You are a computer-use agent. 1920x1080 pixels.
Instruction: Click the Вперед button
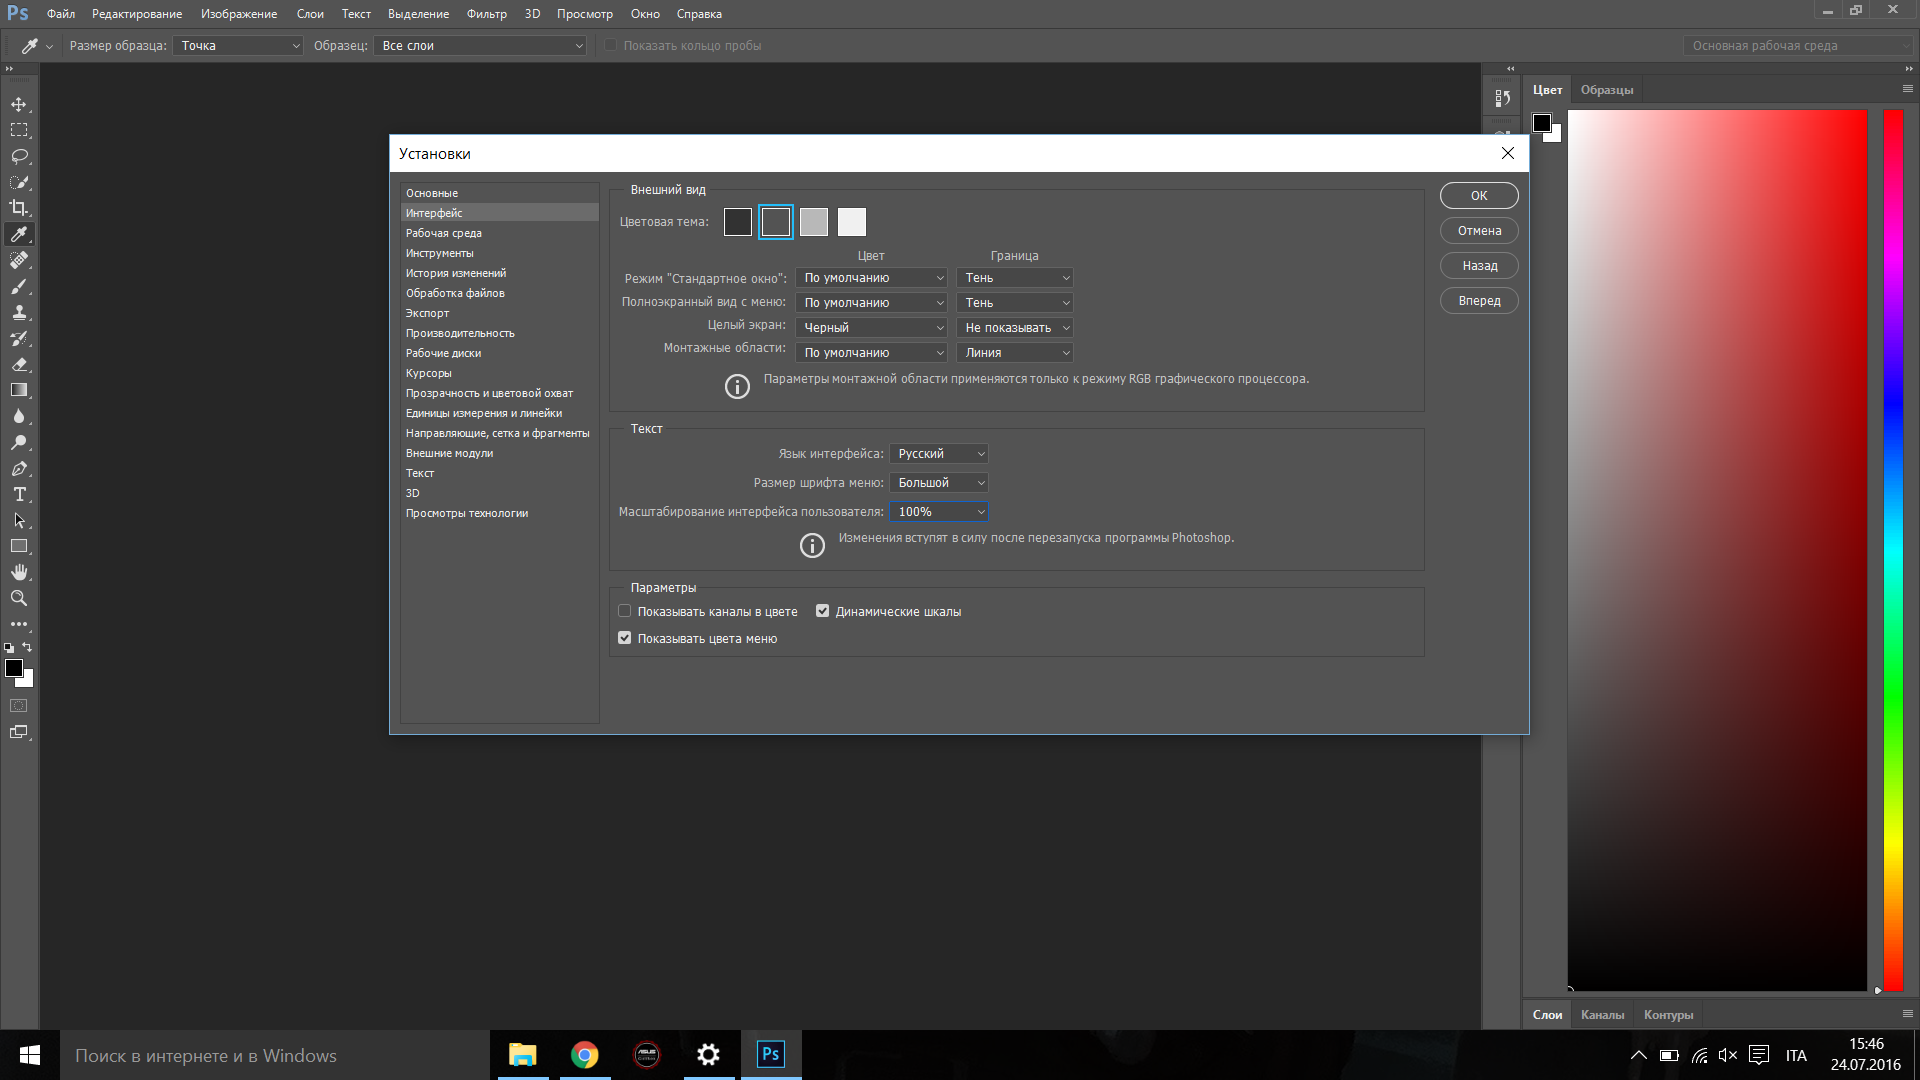1479,301
